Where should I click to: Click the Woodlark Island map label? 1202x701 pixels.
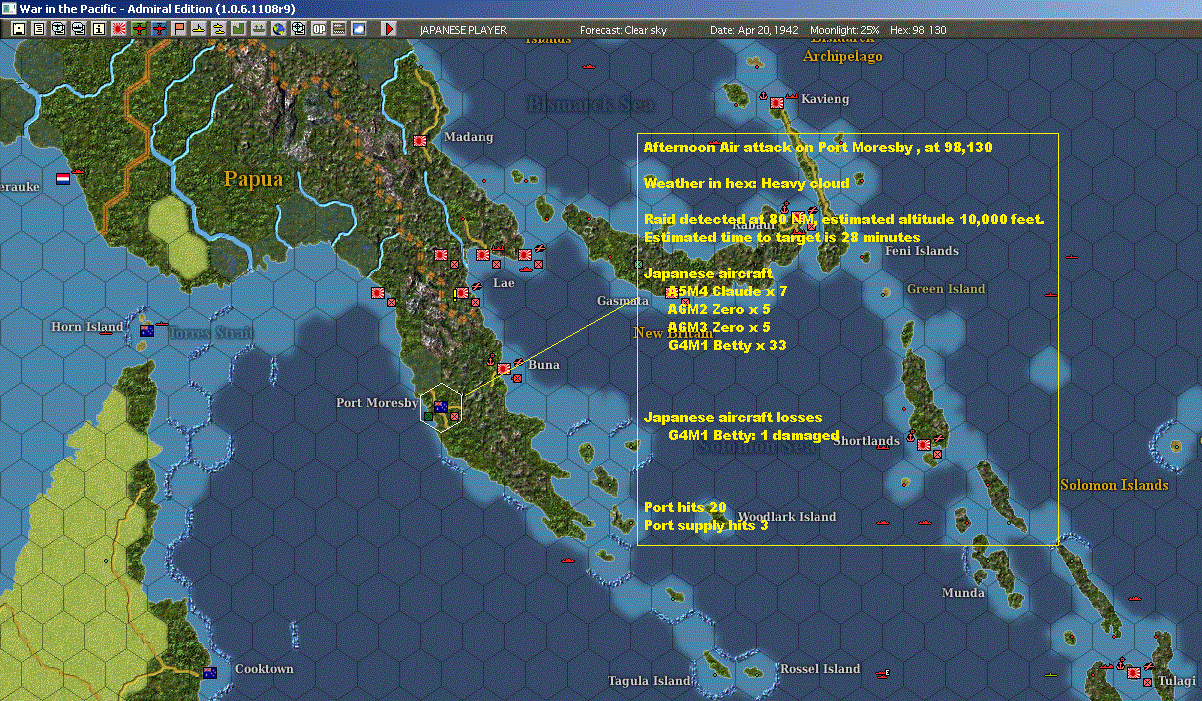[x=787, y=517]
